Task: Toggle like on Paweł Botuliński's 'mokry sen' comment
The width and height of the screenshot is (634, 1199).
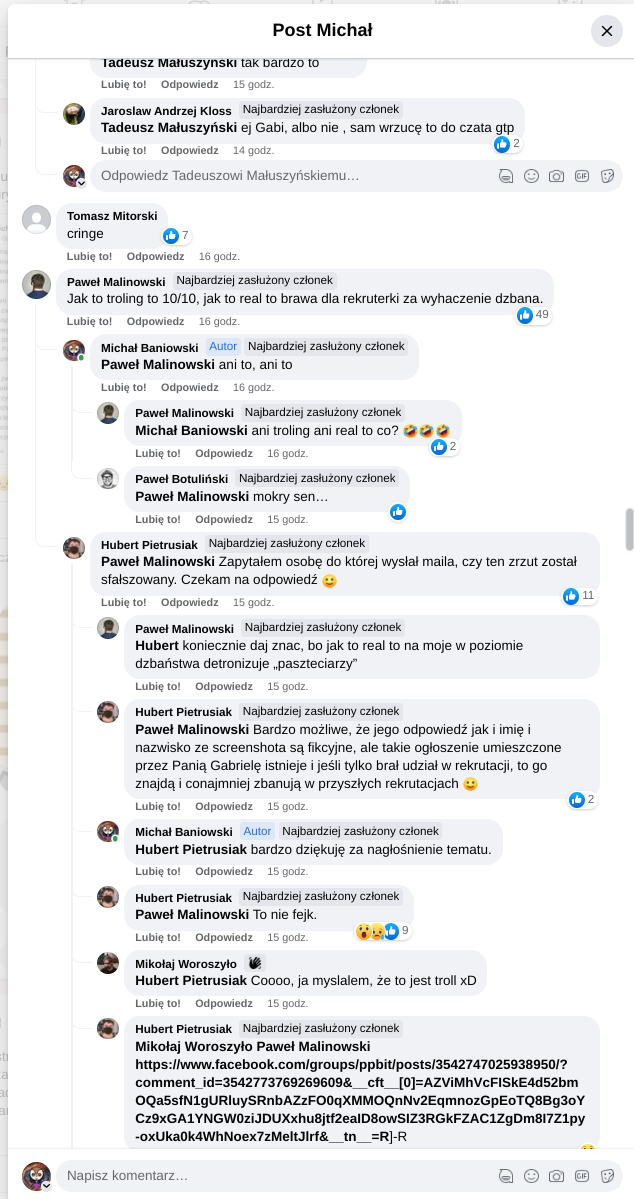Action: click(157, 519)
